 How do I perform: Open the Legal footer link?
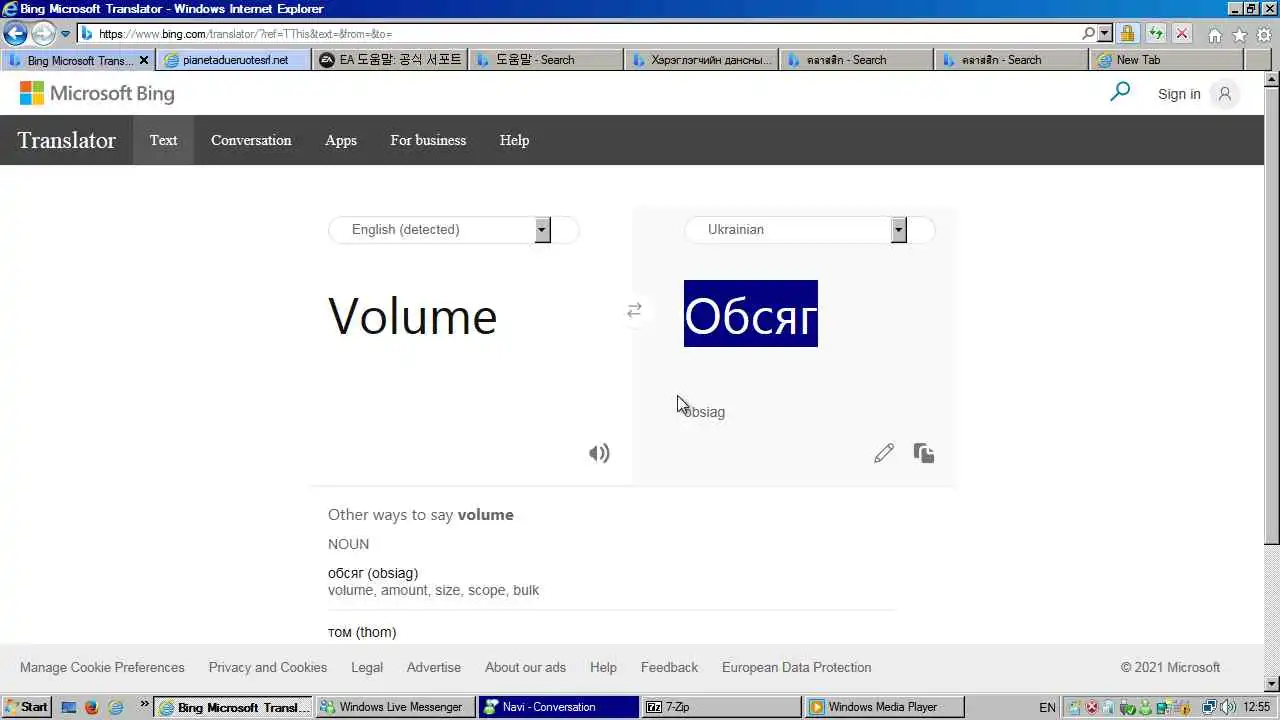[367, 667]
